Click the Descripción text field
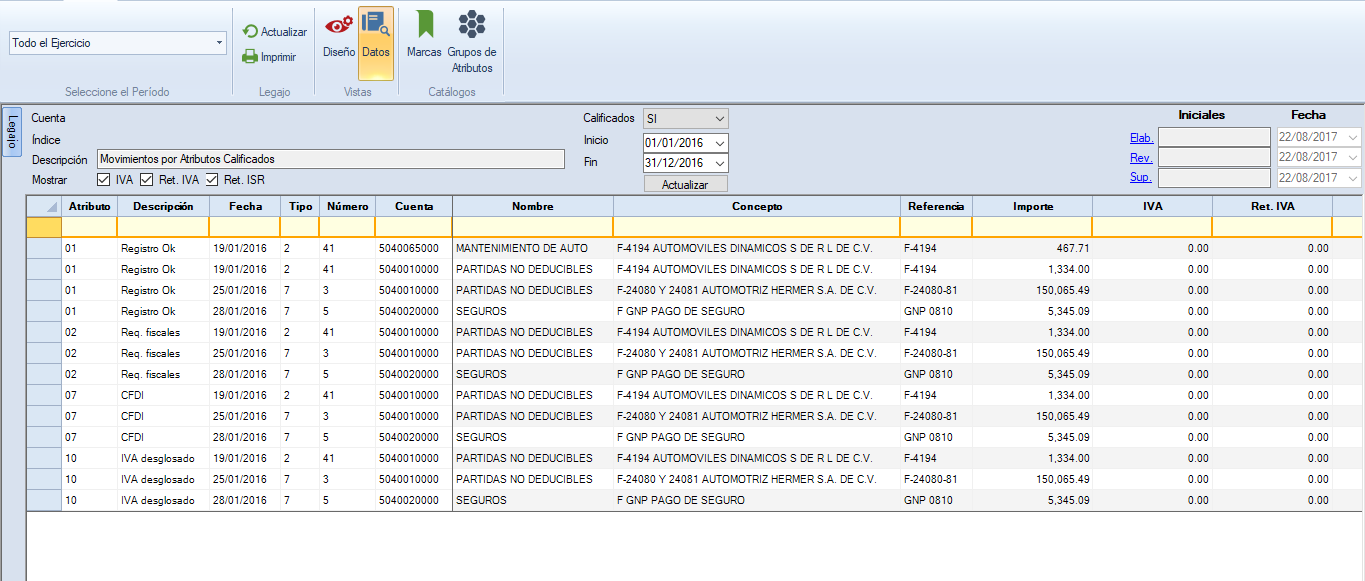The height and width of the screenshot is (581, 1365). click(330, 159)
